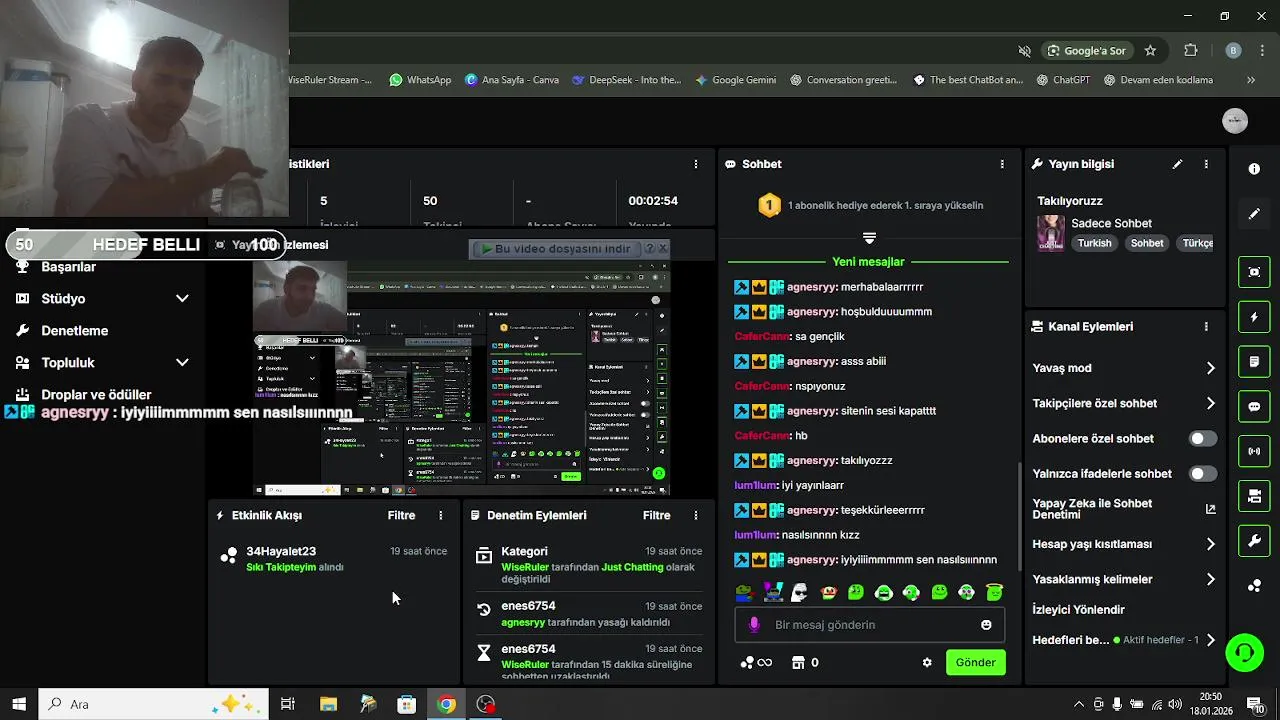Screen dimensions: 1280x720
Task: Open Denetim Eylemleri three-dot menu
Action: (x=696, y=516)
